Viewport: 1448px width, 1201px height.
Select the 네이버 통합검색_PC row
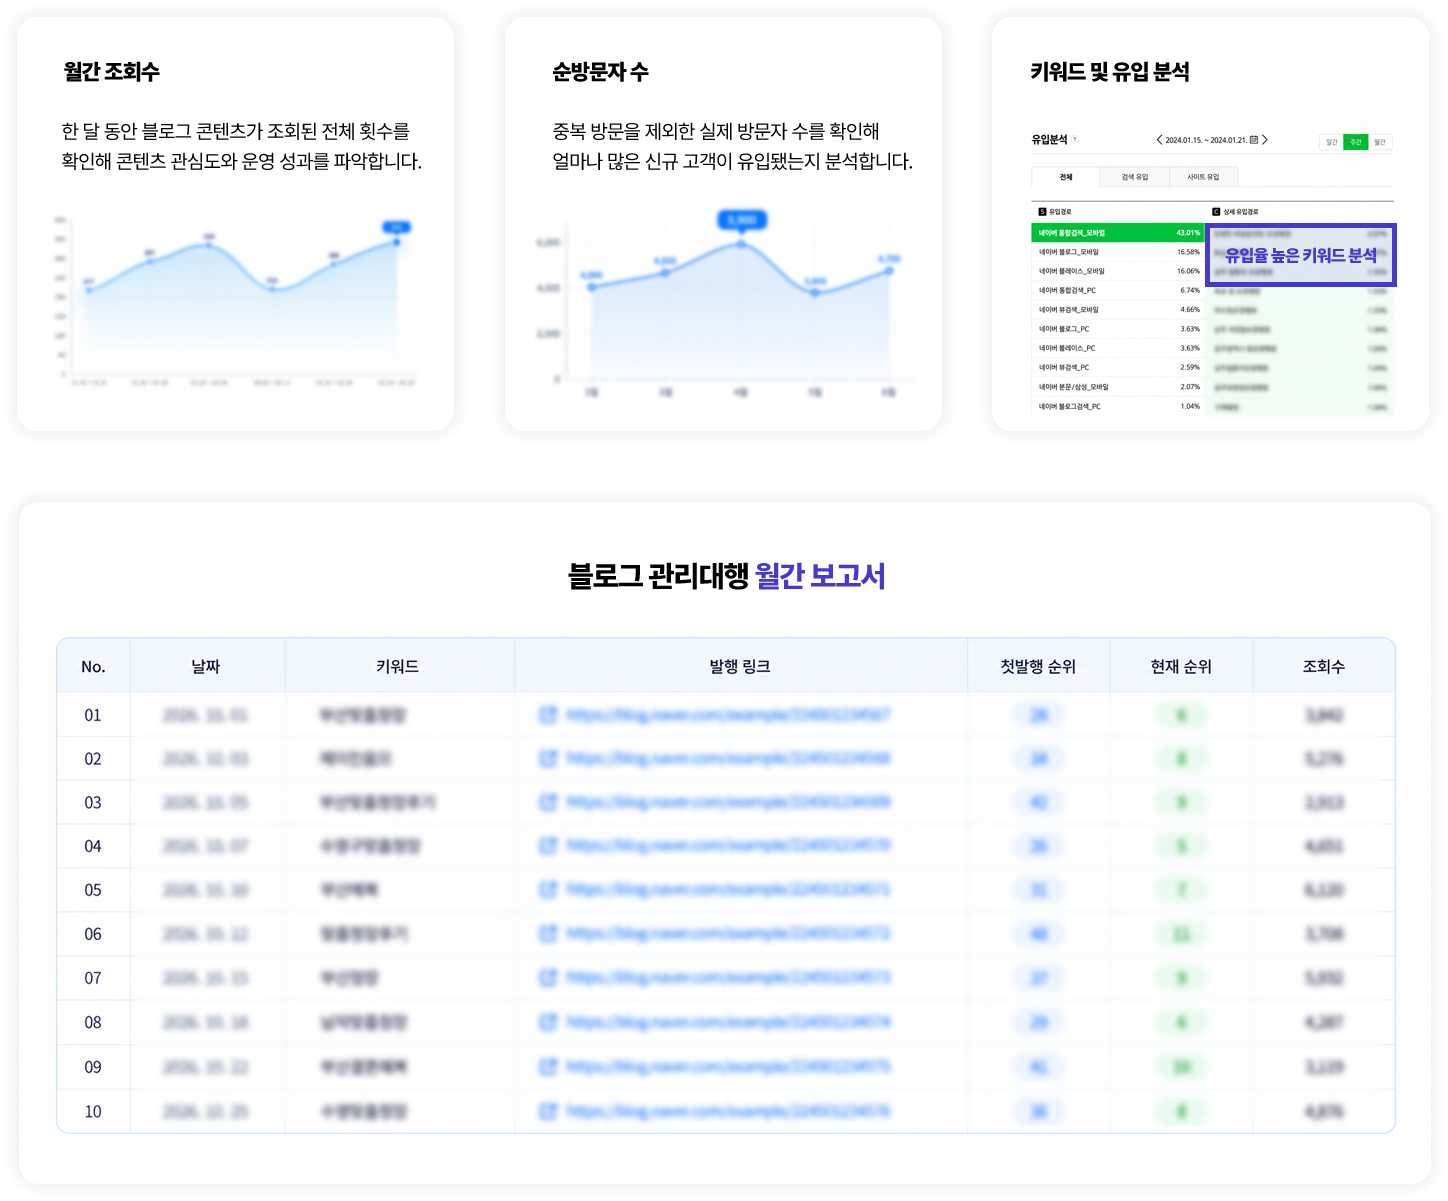click(1118, 290)
